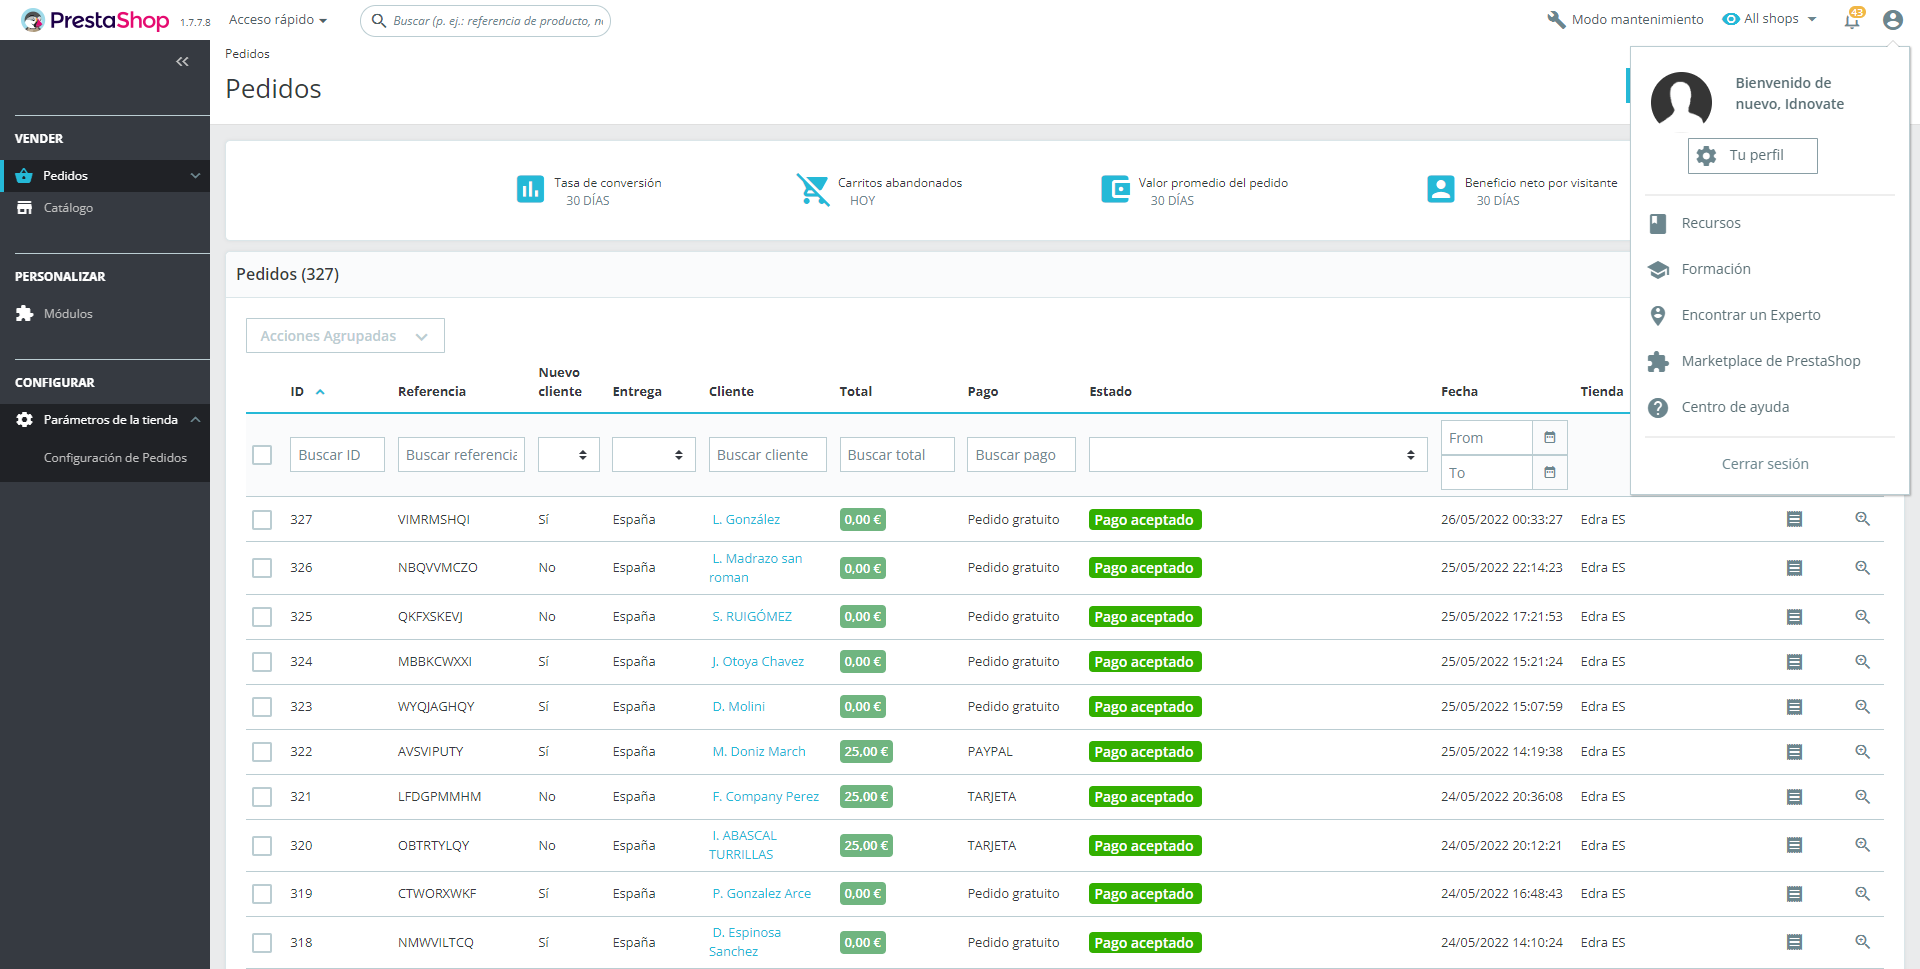Tick the checkbox for order 326

[x=262, y=568]
